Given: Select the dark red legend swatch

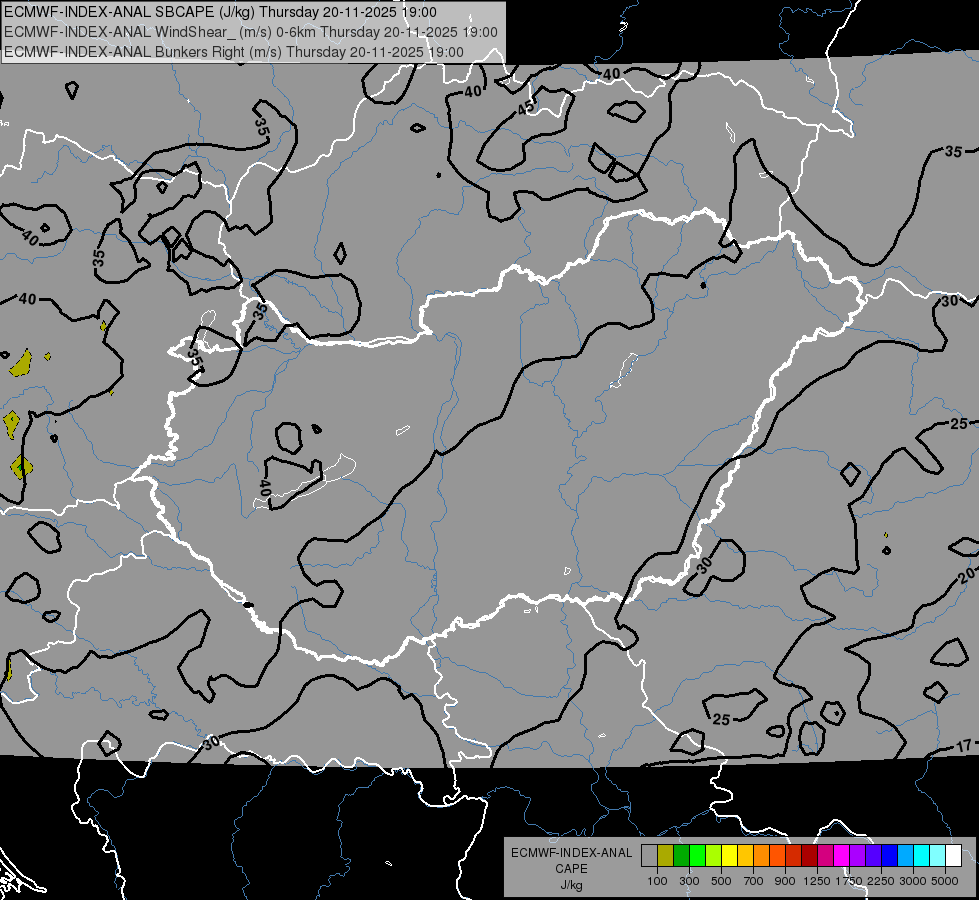Looking at the screenshot, I should tap(809, 856).
